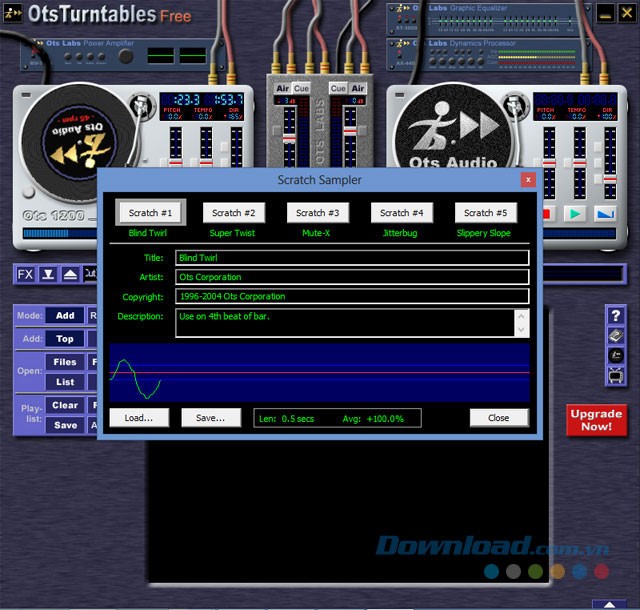Click the FX effects icon
The image size is (640, 610).
coord(25,274)
